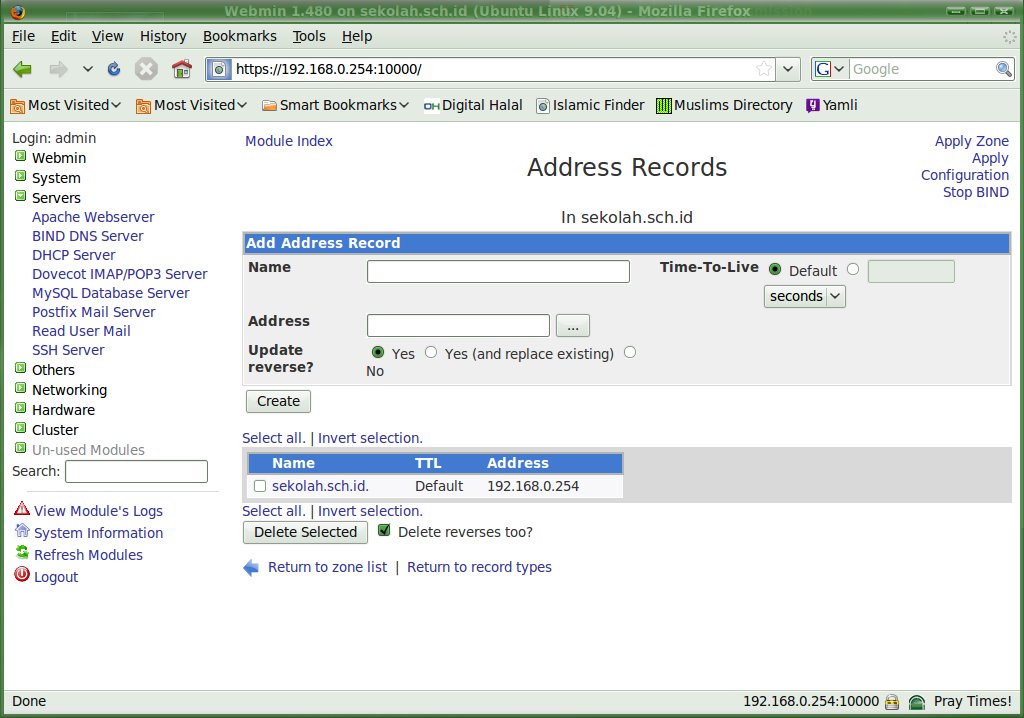Expand the Networking category in the sidebar
1024x718 pixels.
(x=20, y=389)
